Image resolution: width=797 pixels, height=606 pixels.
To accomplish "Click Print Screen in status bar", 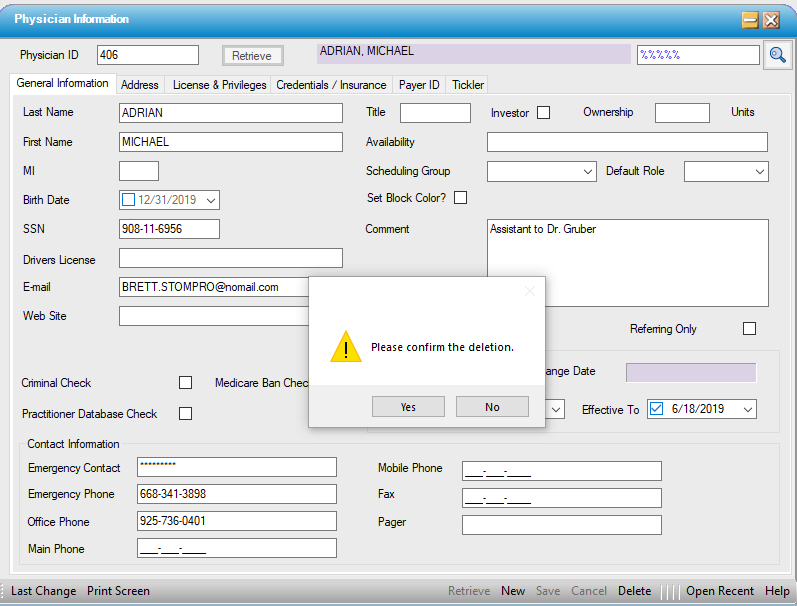I will 118,591.
